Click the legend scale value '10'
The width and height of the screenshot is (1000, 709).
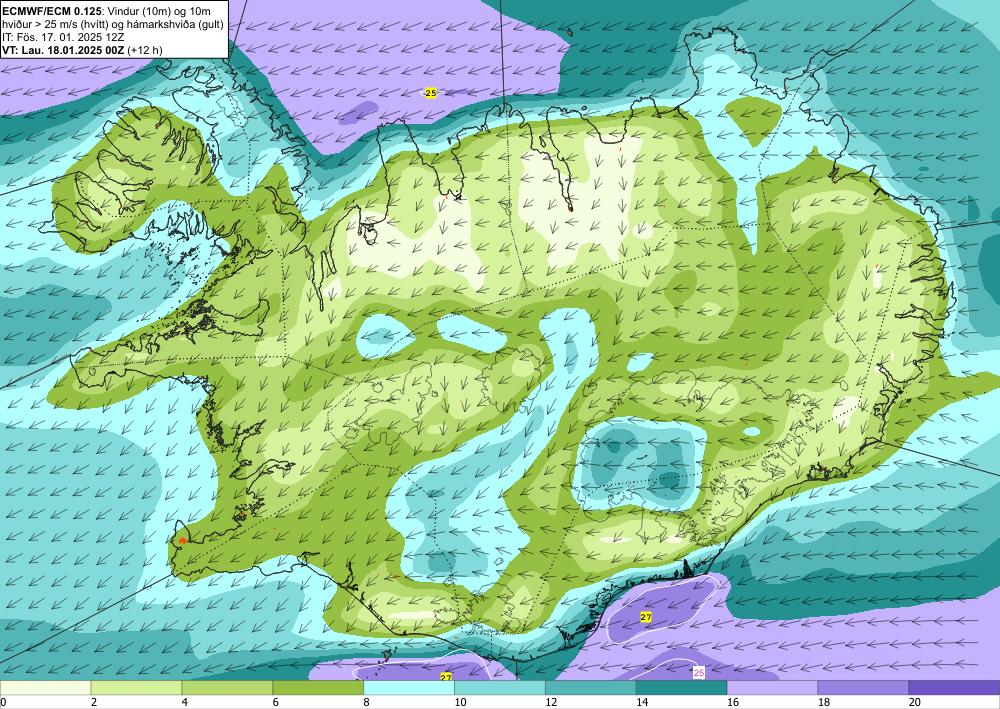[x=460, y=703]
